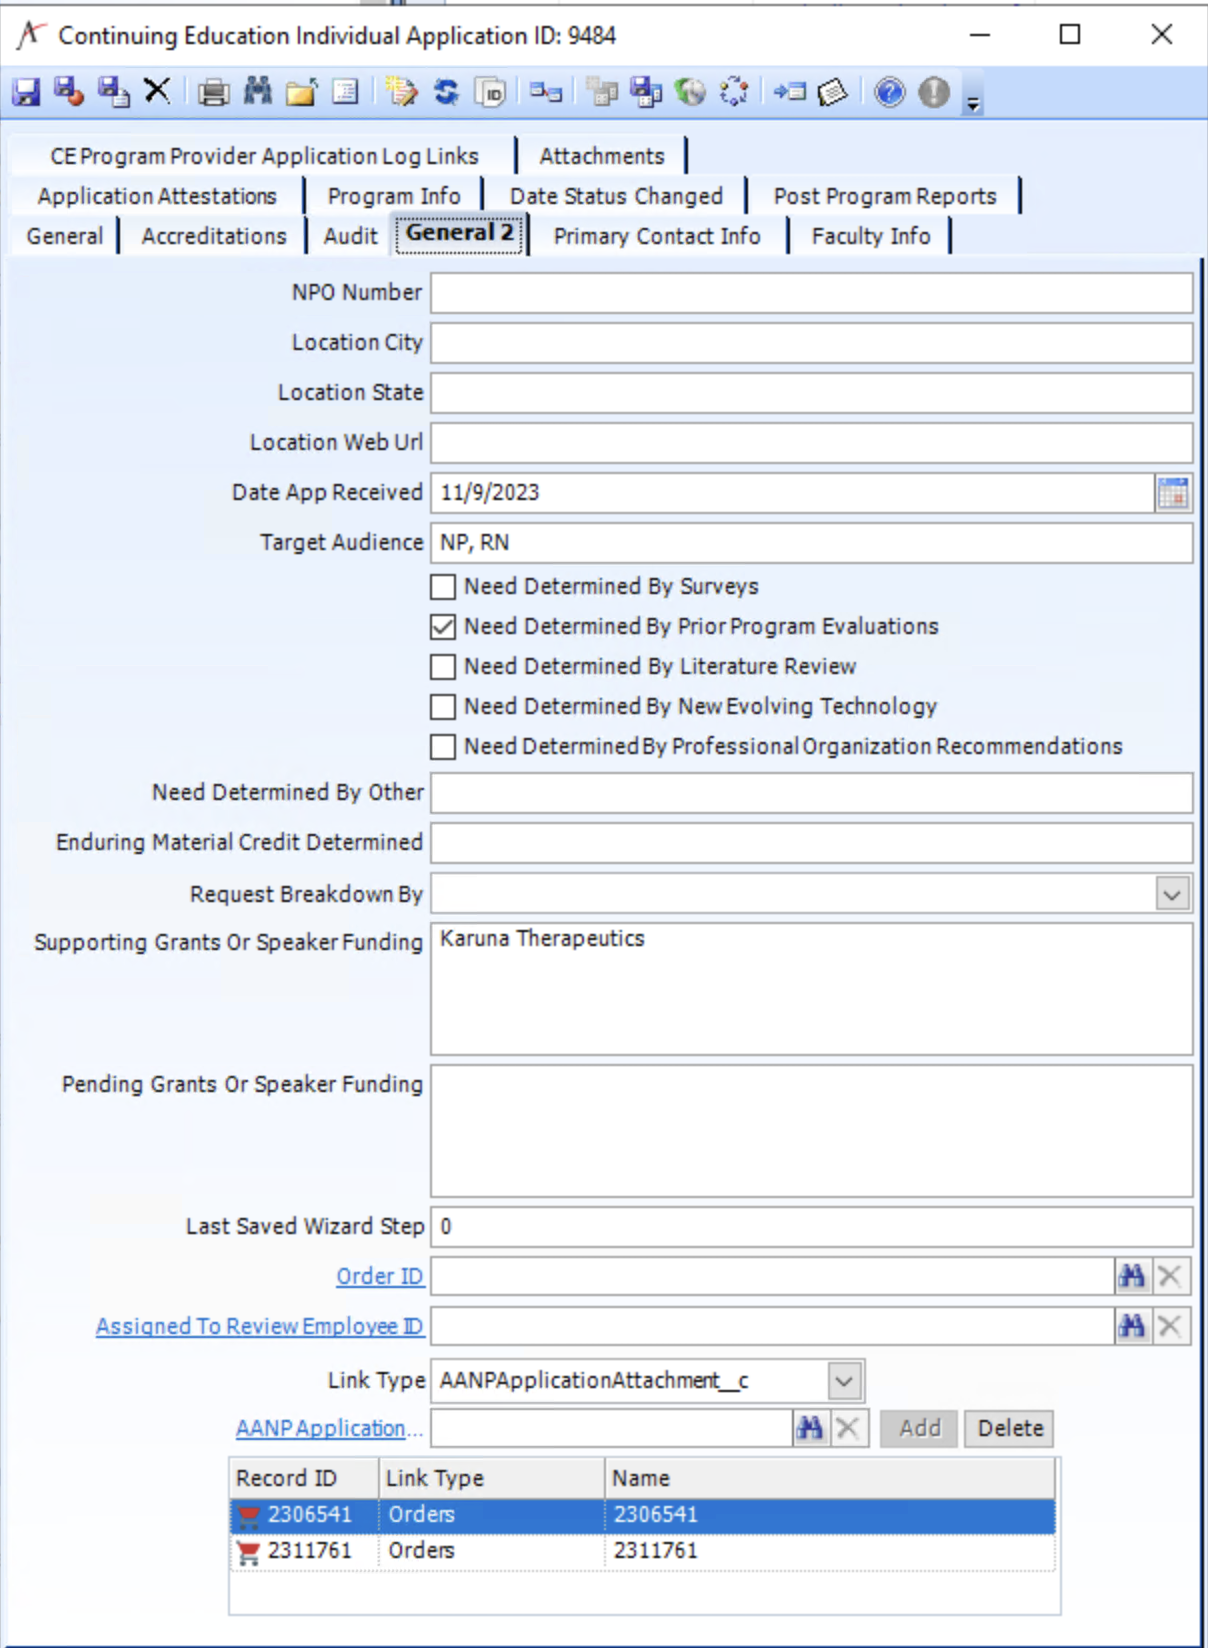Click binoculars lookup next to Order ID field
This screenshot has height=1648, width=1208.
tap(1132, 1276)
